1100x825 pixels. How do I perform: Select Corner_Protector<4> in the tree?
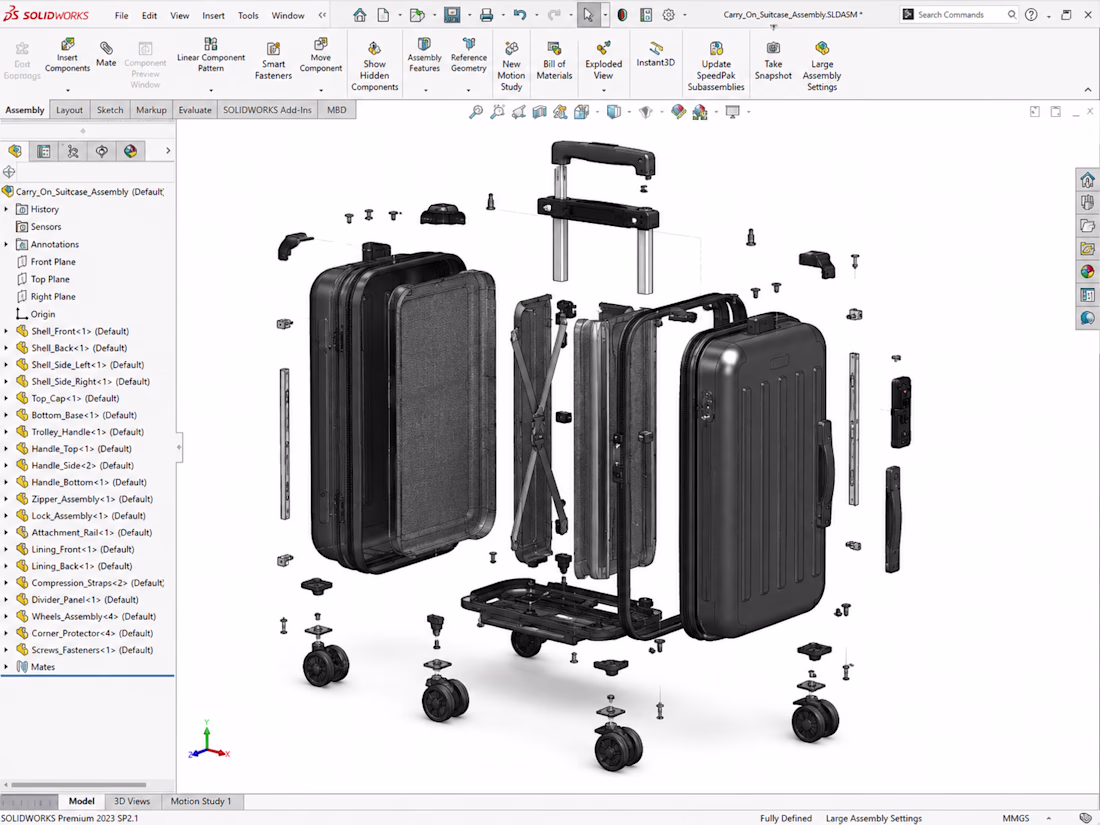click(91, 633)
